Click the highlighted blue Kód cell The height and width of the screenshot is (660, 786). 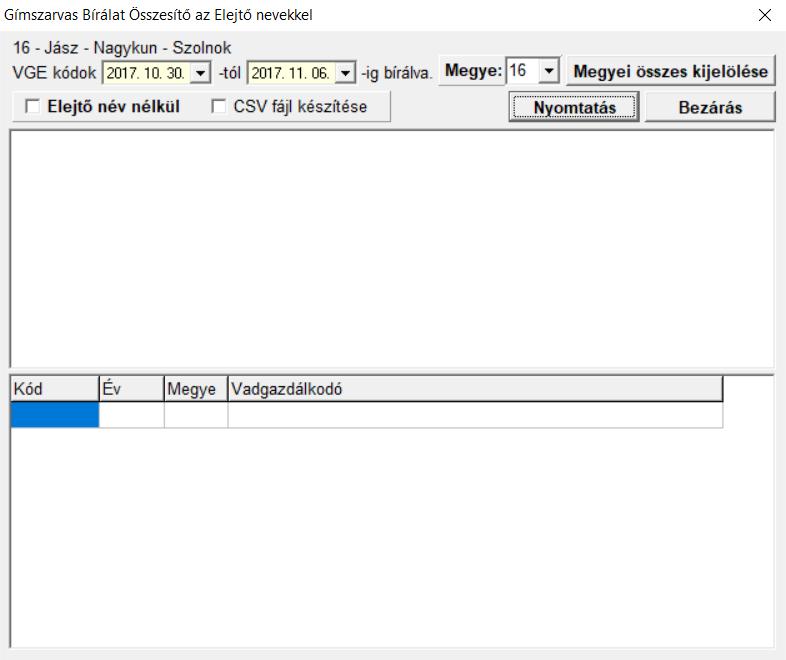point(55,415)
